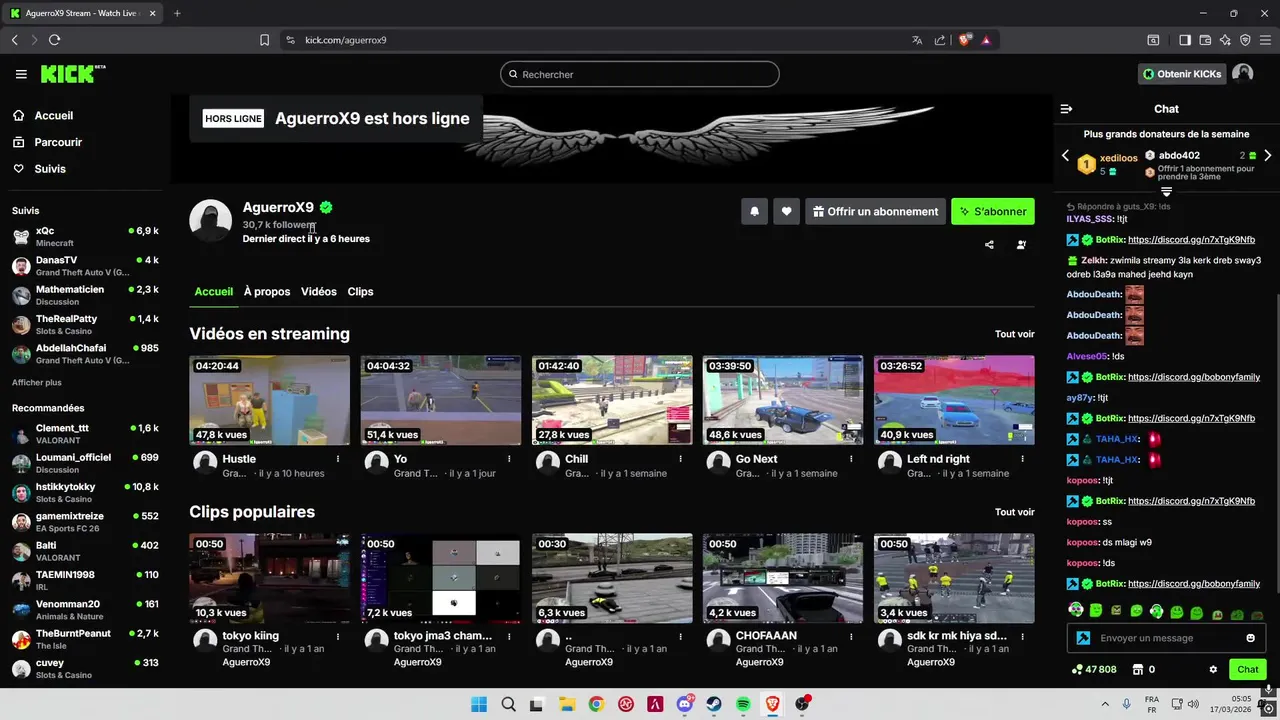1280x720 pixels.
Task: Pick the first headphone frog emote
Action: (1076, 610)
